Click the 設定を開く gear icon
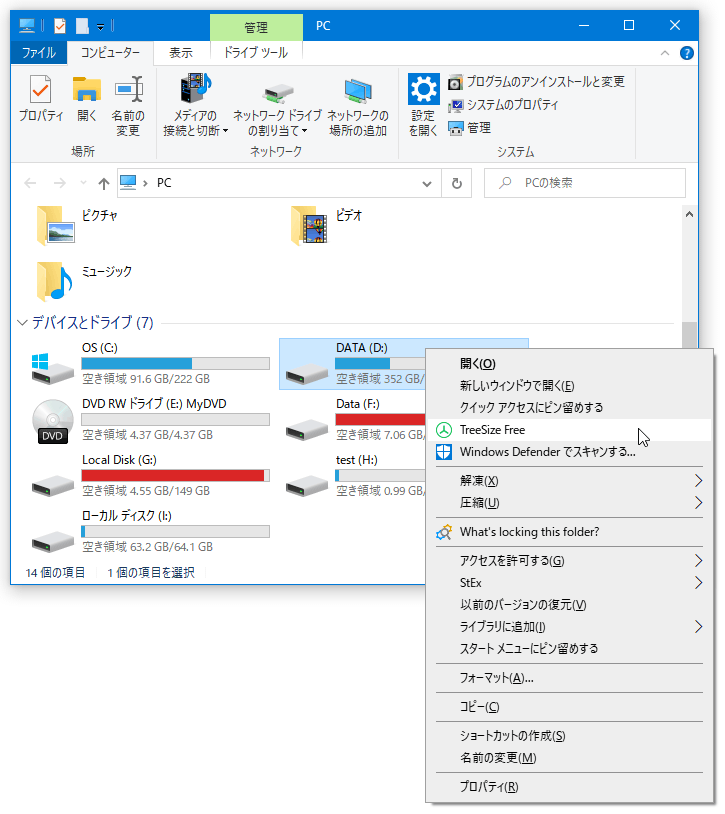Viewport: 725px width, 814px height. pyautogui.click(x=423, y=89)
